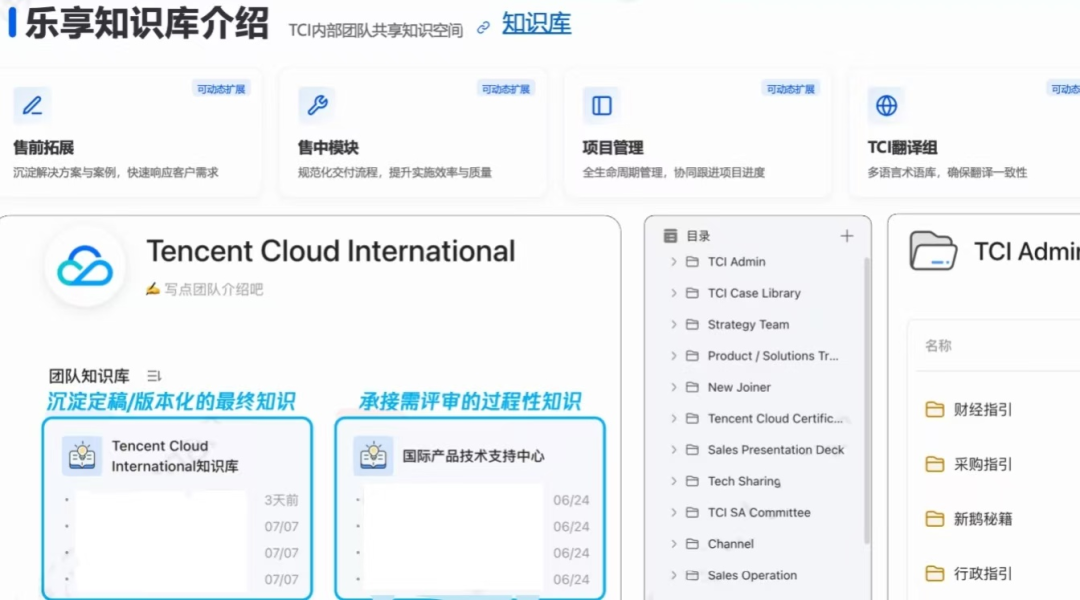Click the 名称 column header
Screen dimensions: 1080x600
(x=937, y=346)
